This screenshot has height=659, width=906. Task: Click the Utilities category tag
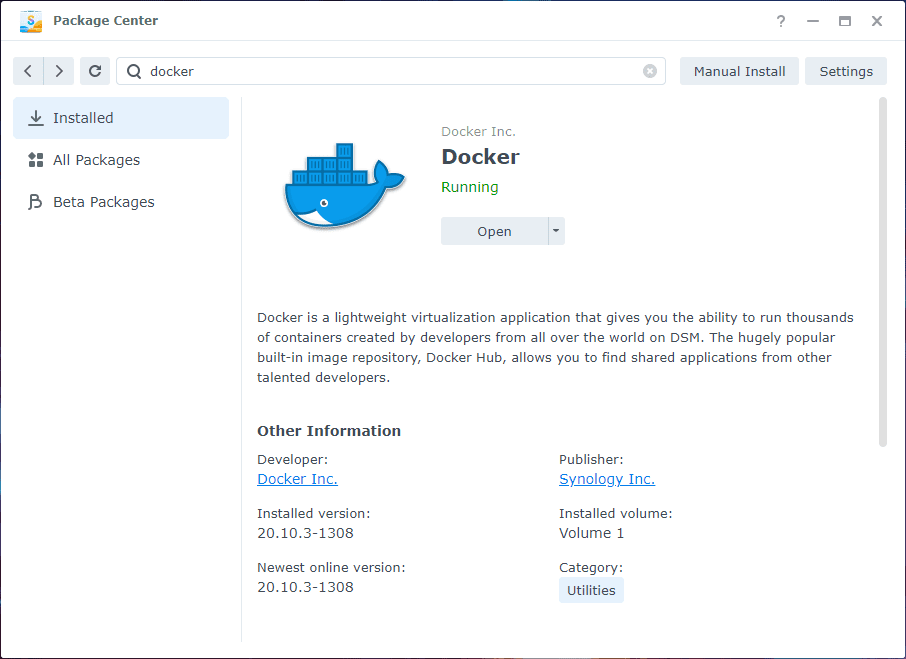591,590
